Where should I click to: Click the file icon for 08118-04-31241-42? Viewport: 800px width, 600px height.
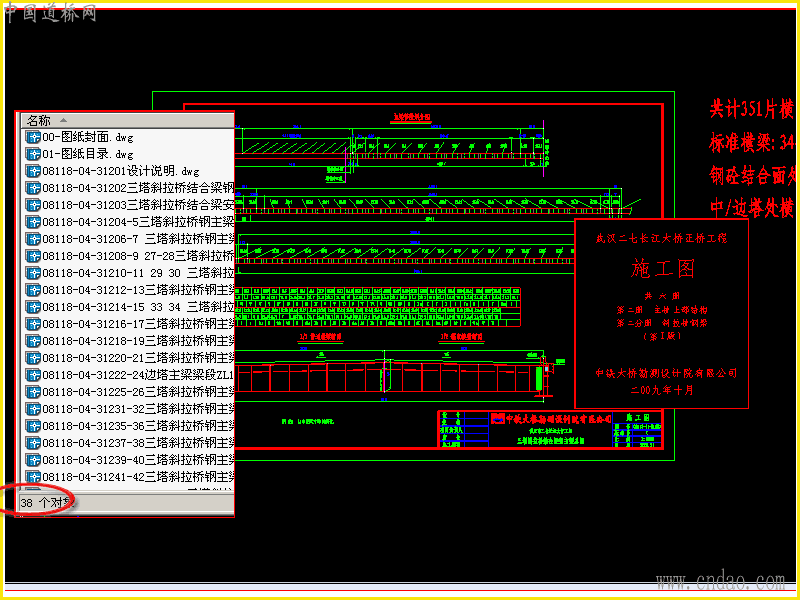click(33, 477)
